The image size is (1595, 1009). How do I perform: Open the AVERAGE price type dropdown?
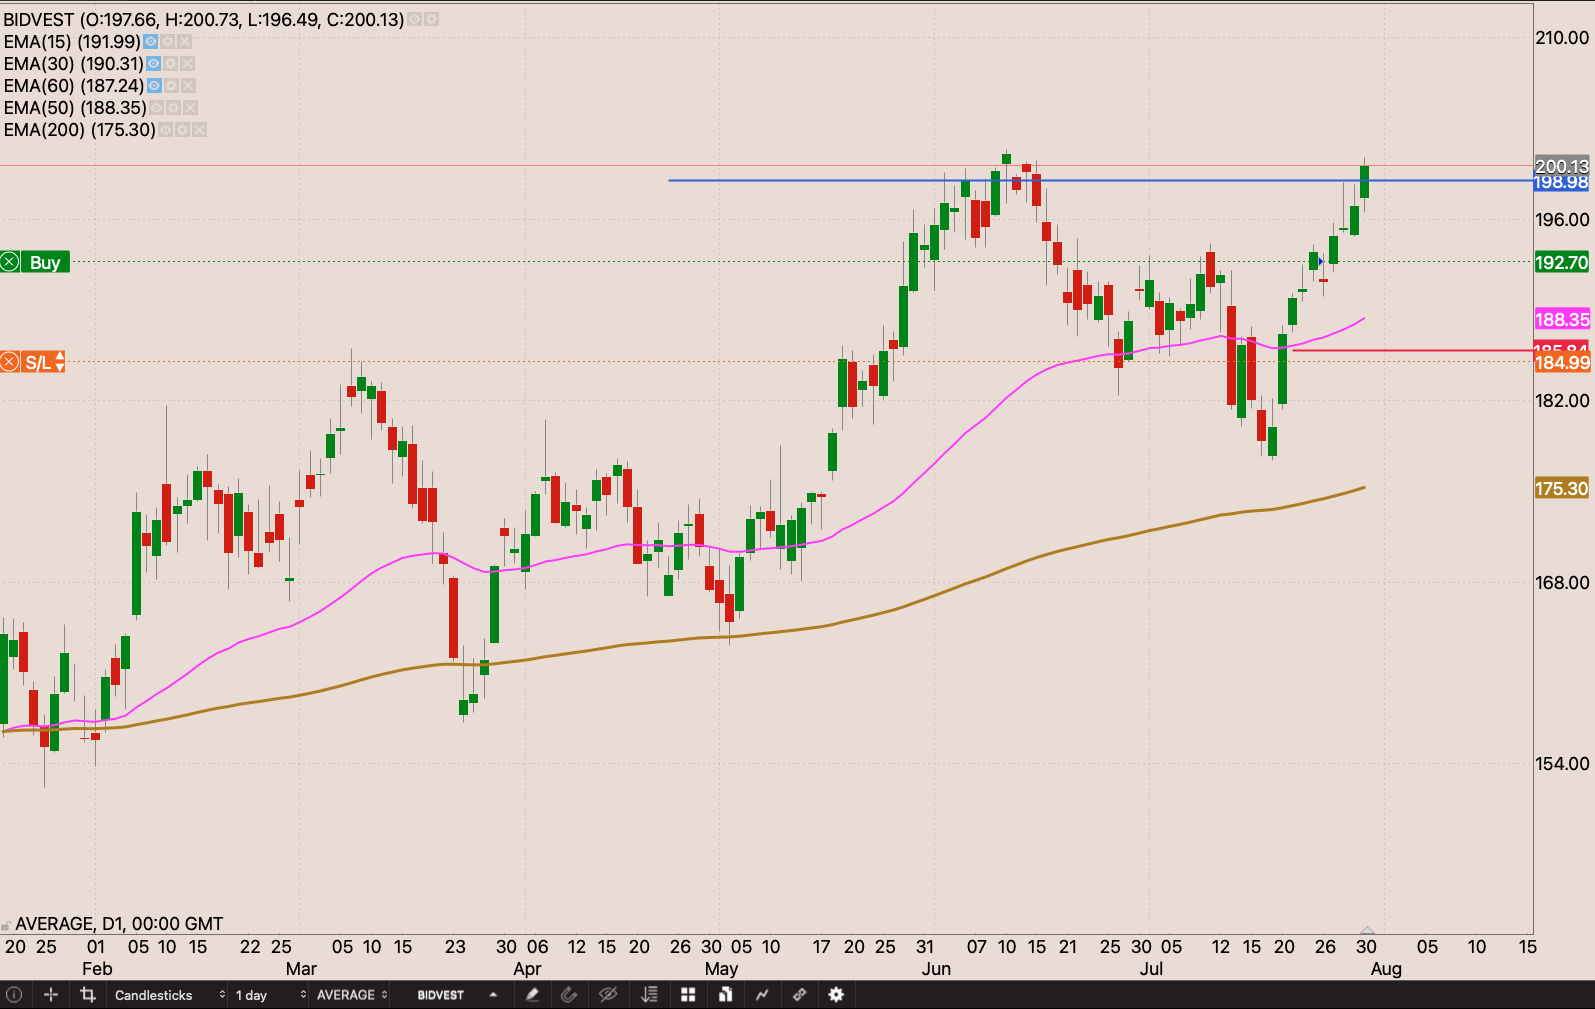pyautogui.click(x=352, y=995)
